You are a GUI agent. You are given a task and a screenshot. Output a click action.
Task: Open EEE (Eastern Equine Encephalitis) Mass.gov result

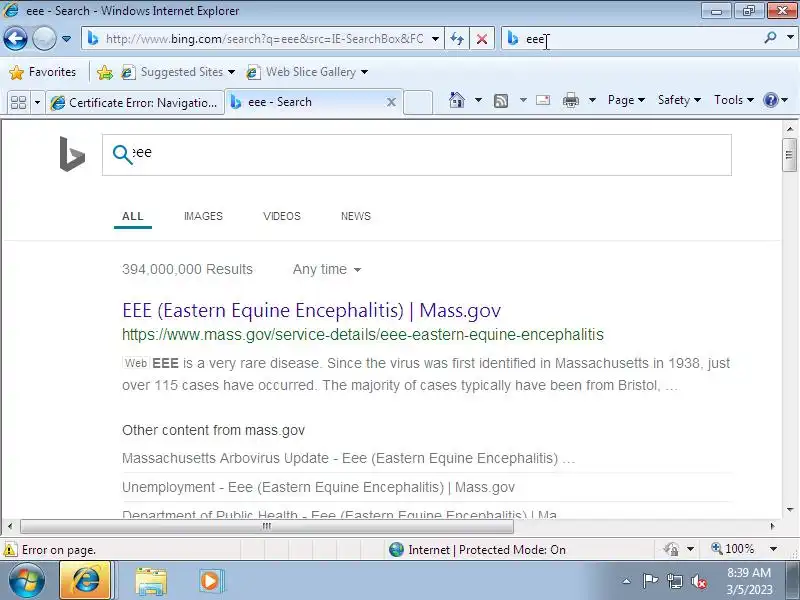click(312, 310)
